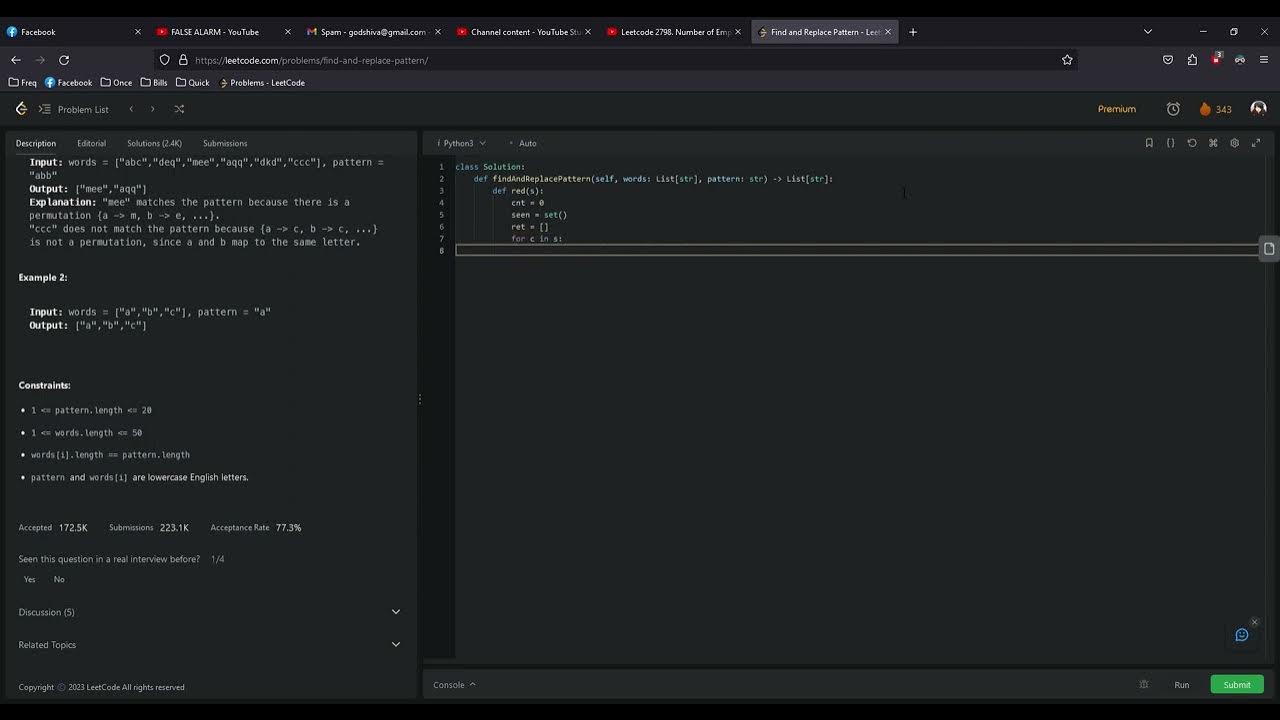Click the panel divider handle
1280x720 pixels.
pos(420,399)
